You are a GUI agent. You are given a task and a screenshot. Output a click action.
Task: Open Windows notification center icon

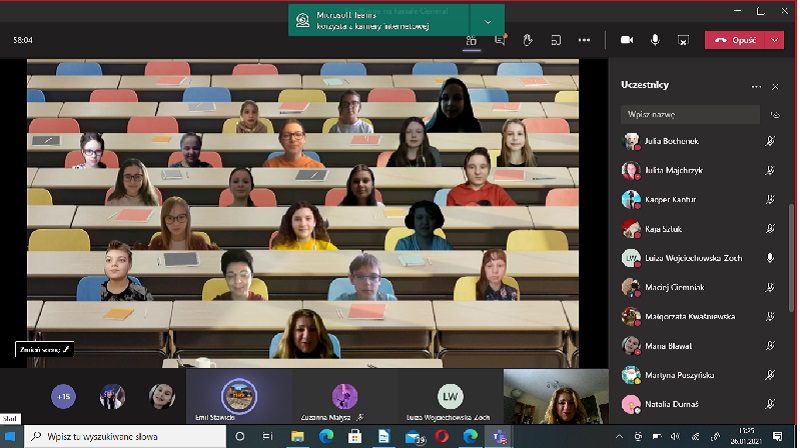coord(778,436)
